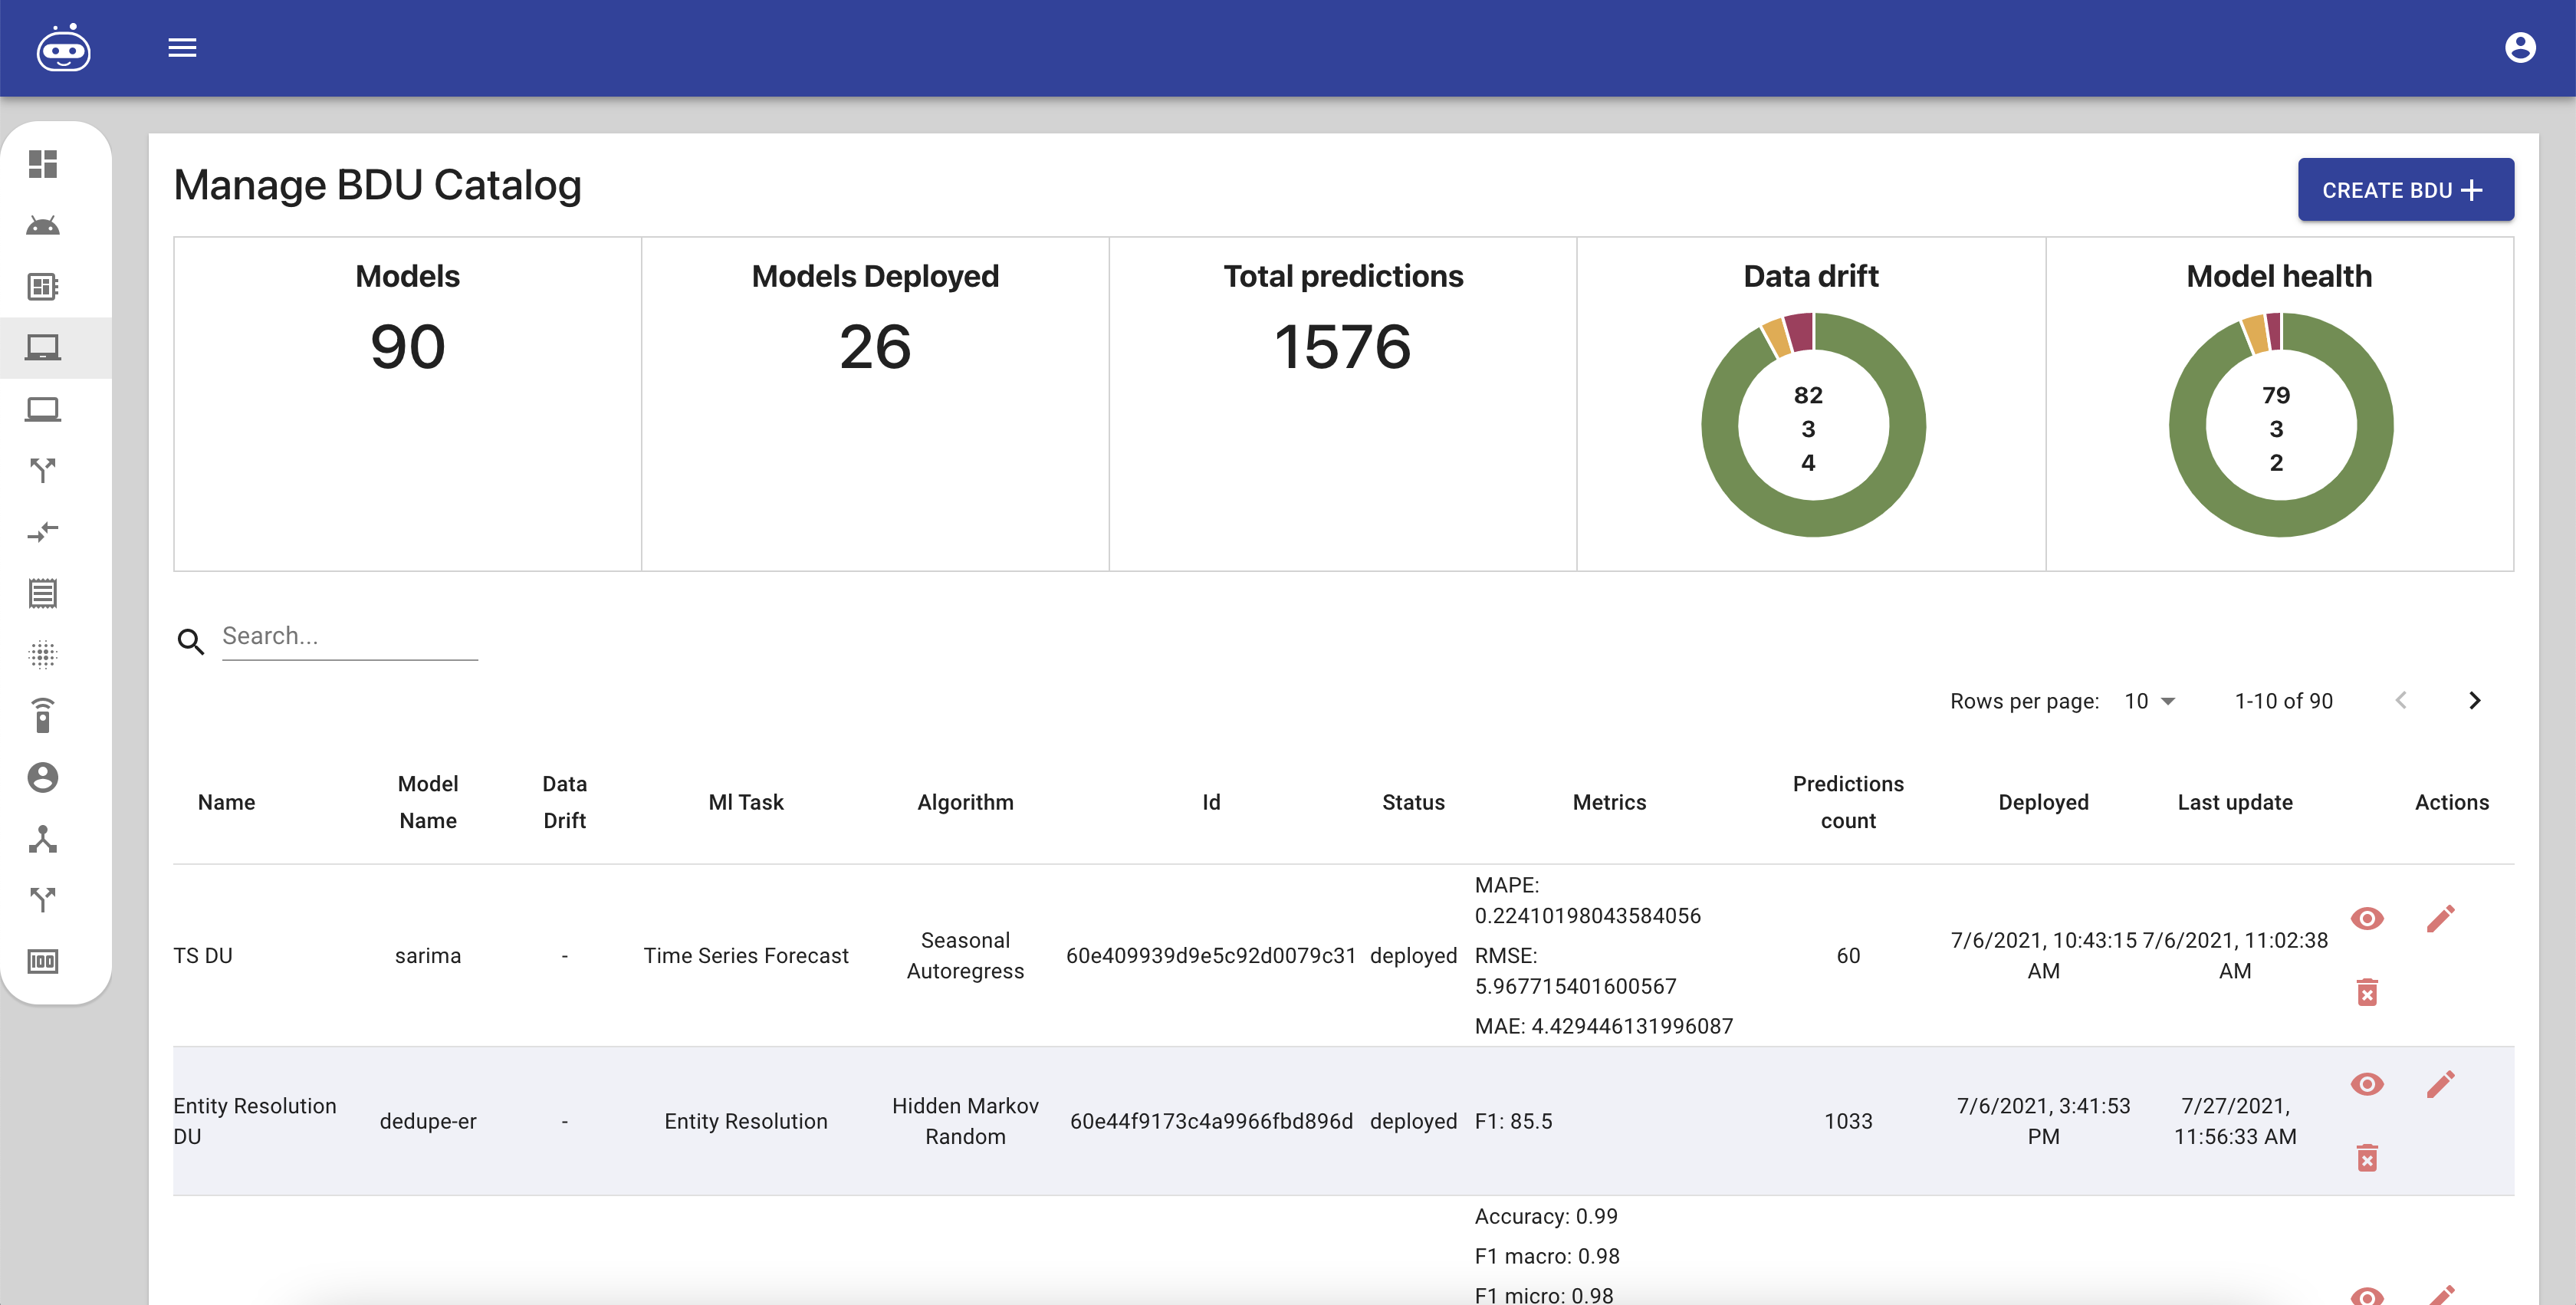
Task: Open the receipt list sidebar icon
Action: pos(43,593)
